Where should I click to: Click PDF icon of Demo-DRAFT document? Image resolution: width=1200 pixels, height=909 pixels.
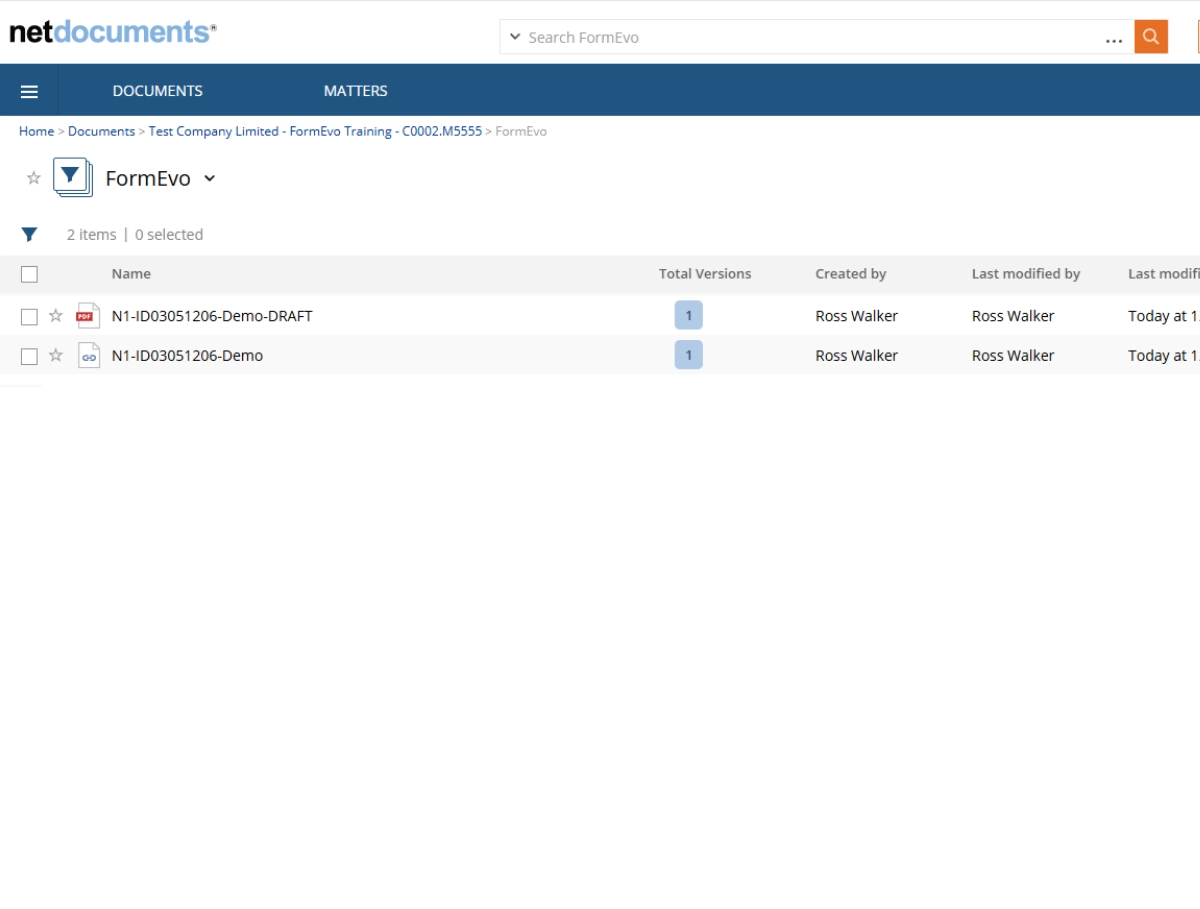pos(88,315)
